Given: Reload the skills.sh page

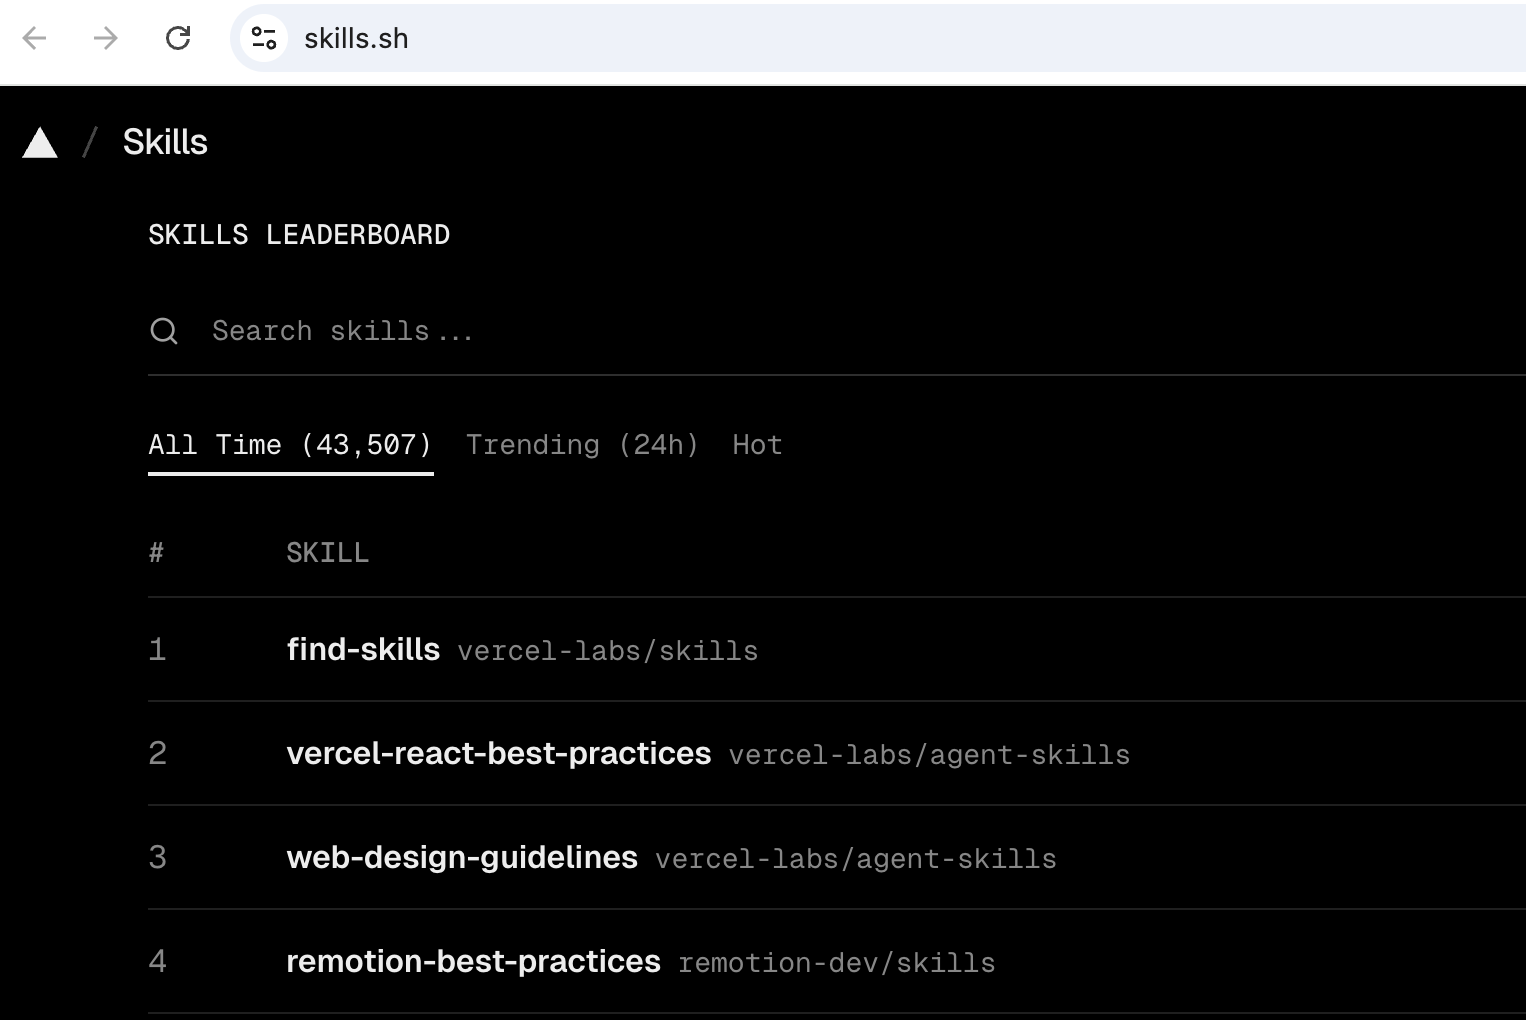Looking at the screenshot, I should click(x=178, y=39).
